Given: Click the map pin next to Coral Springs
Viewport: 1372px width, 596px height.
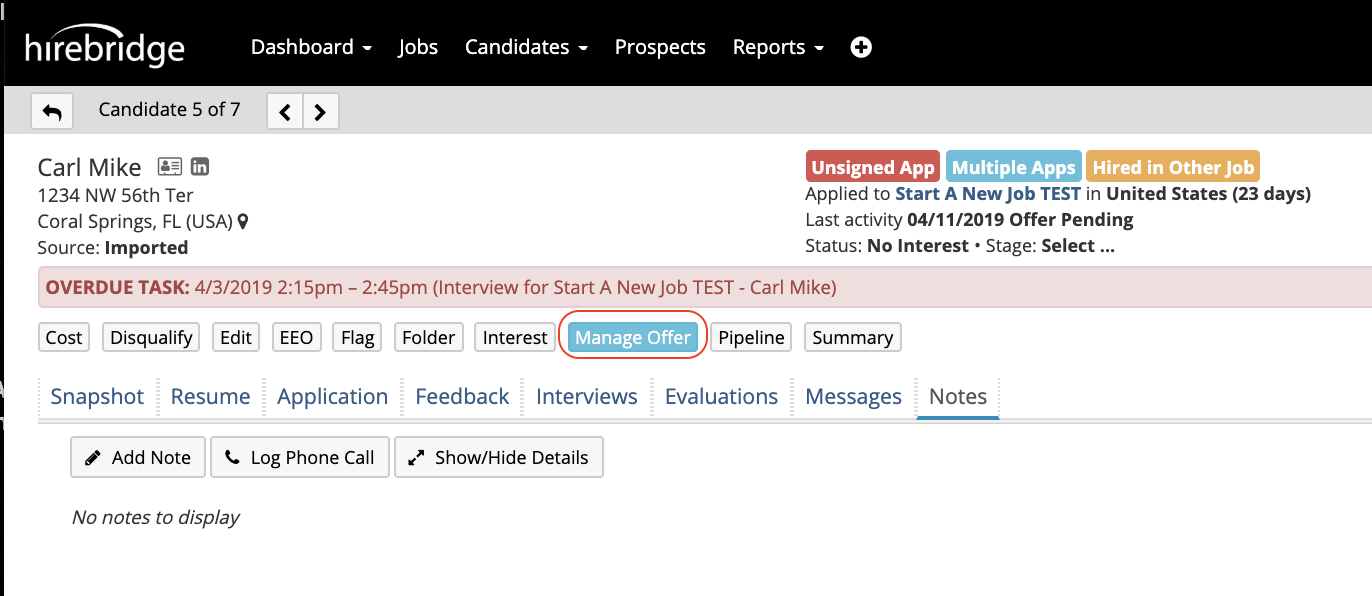Looking at the screenshot, I should (x=241, y=221).
